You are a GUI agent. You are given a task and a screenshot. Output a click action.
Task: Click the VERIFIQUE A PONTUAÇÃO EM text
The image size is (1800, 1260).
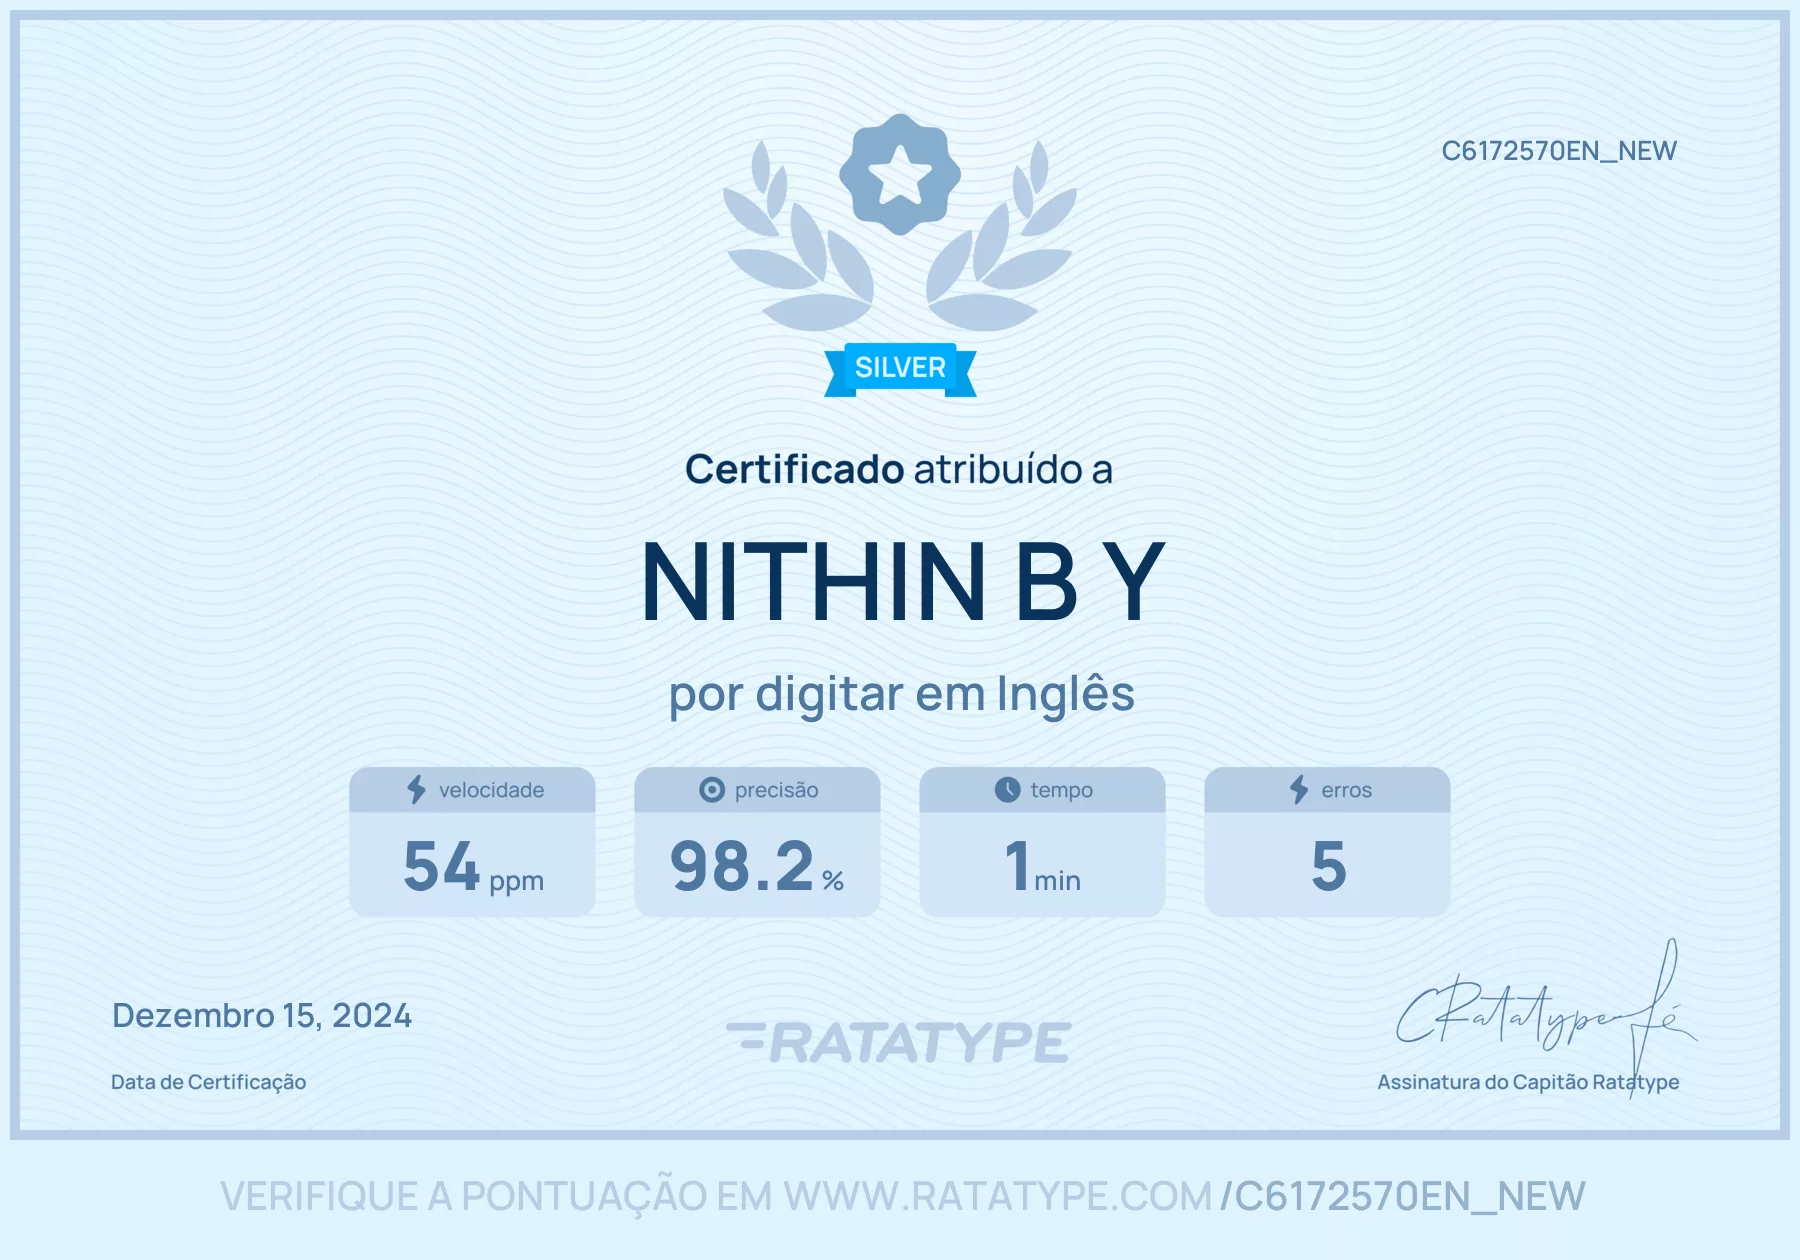point(496,1197)
